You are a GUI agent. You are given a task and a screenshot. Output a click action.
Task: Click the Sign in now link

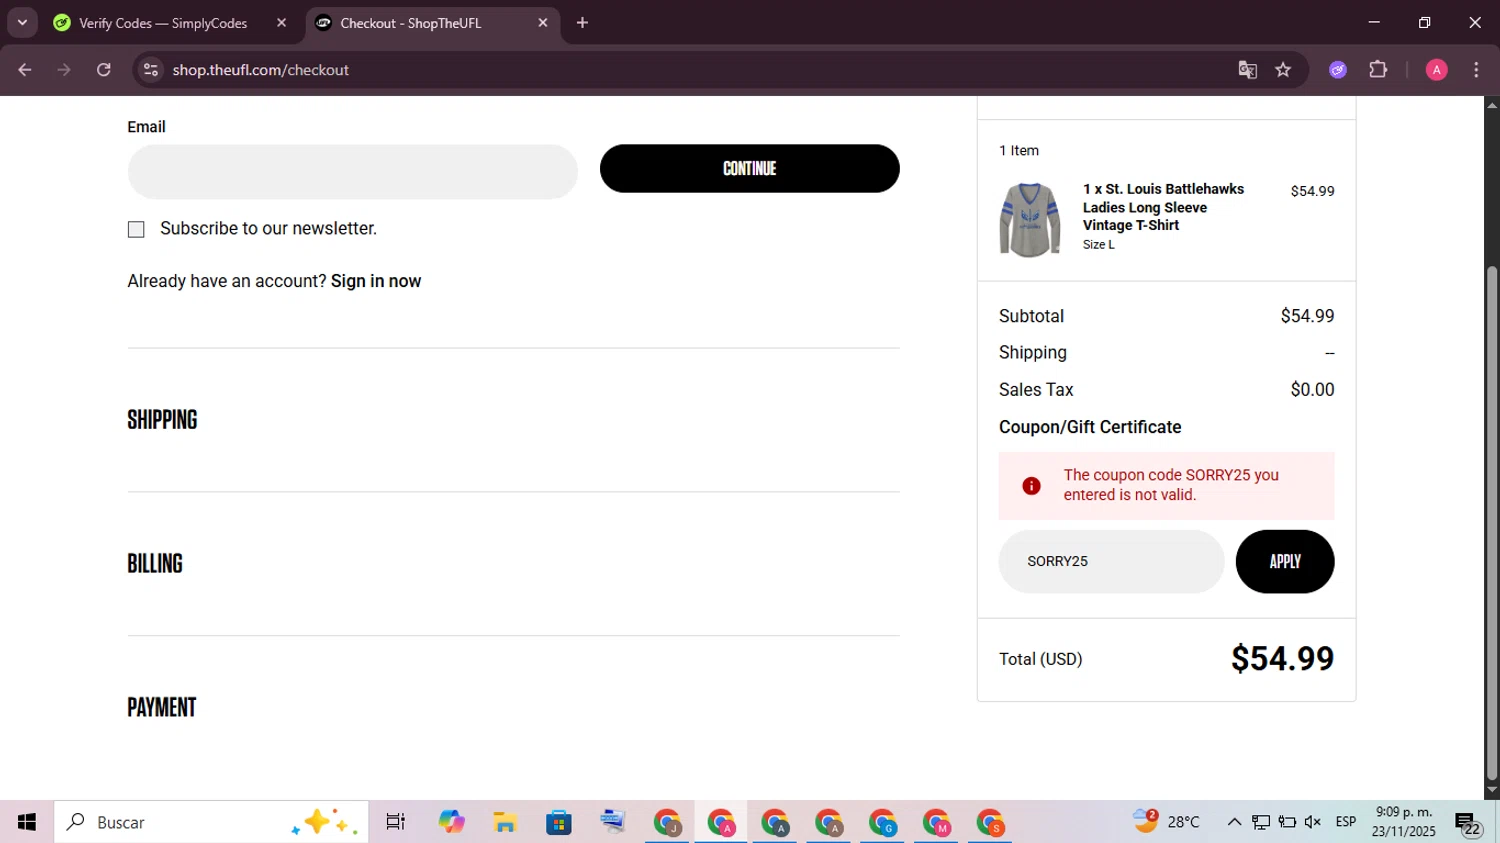(x=376, y=281)
